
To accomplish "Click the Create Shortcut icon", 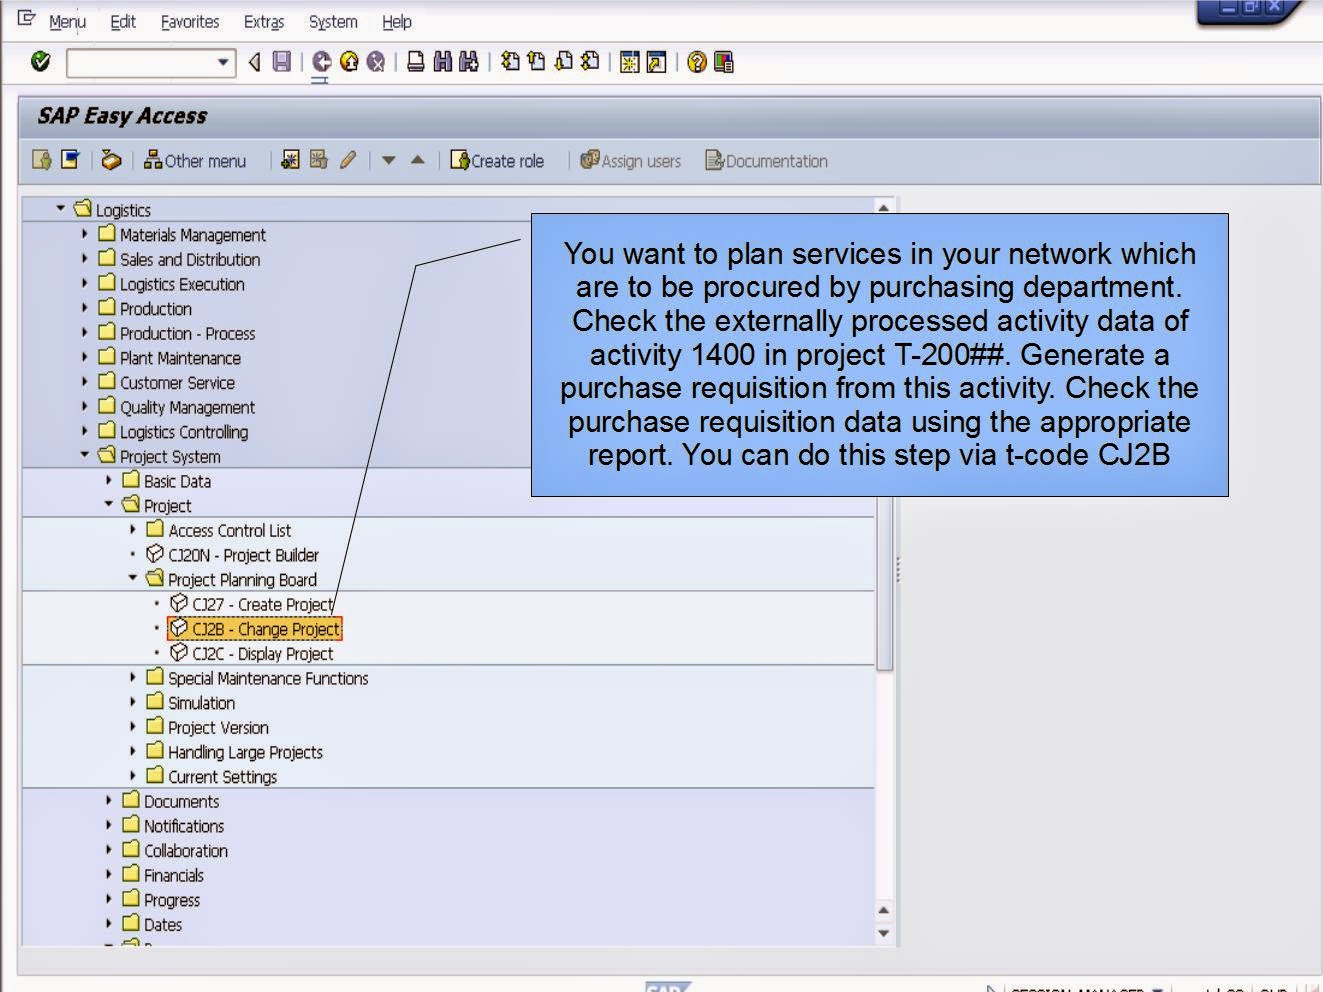I will (x=657, y=62).
